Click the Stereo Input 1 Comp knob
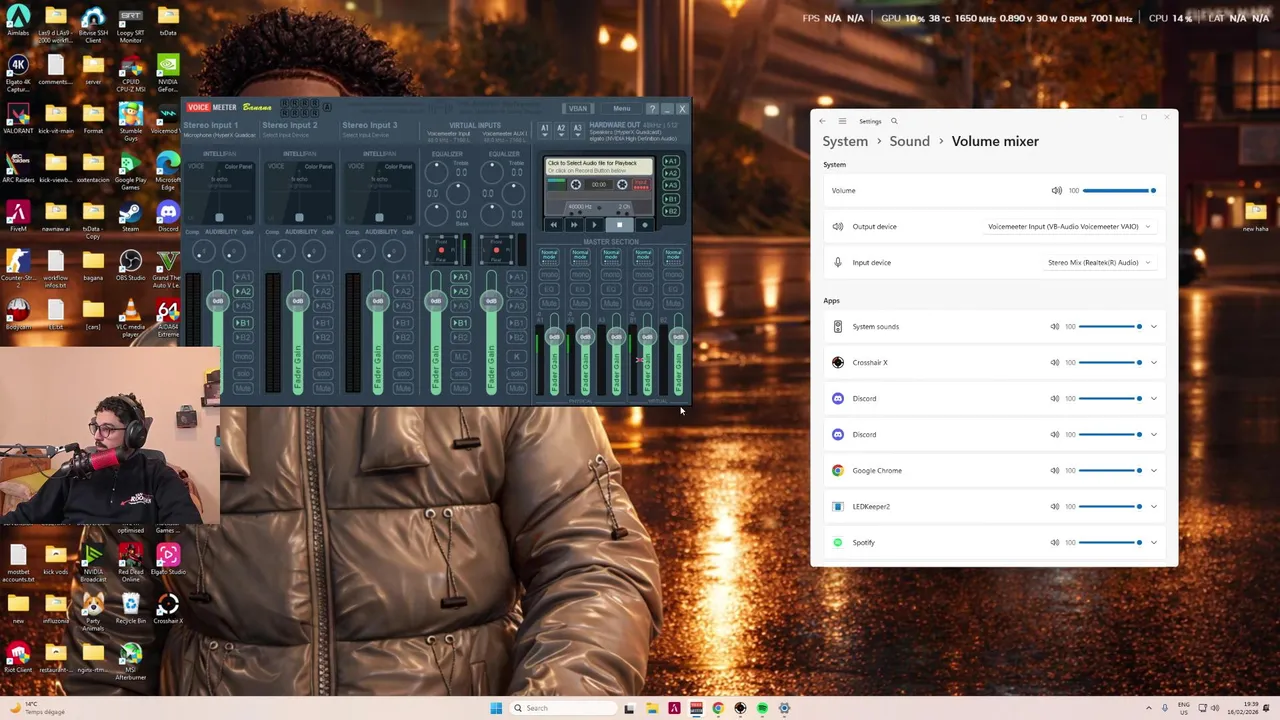The image size is (1280, 720). [x=204, y=251]
